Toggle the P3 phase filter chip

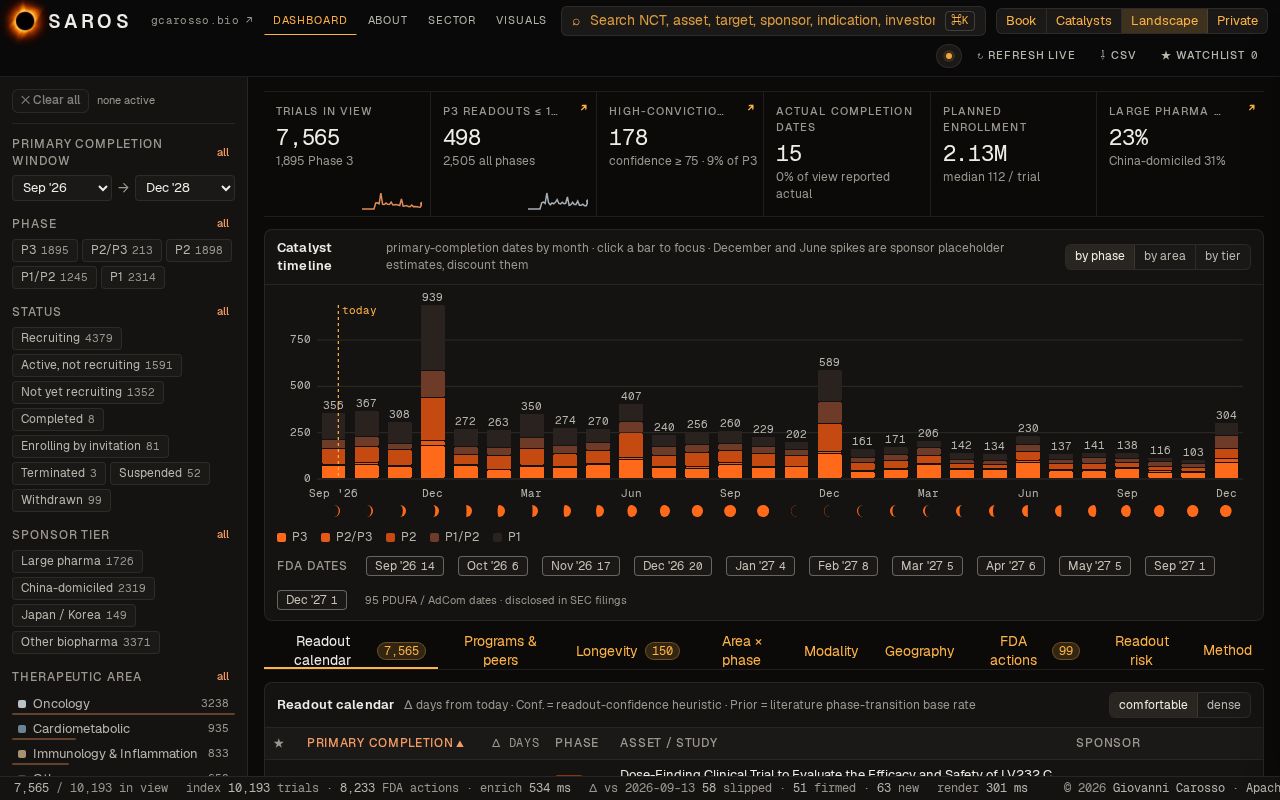[45, 250]
